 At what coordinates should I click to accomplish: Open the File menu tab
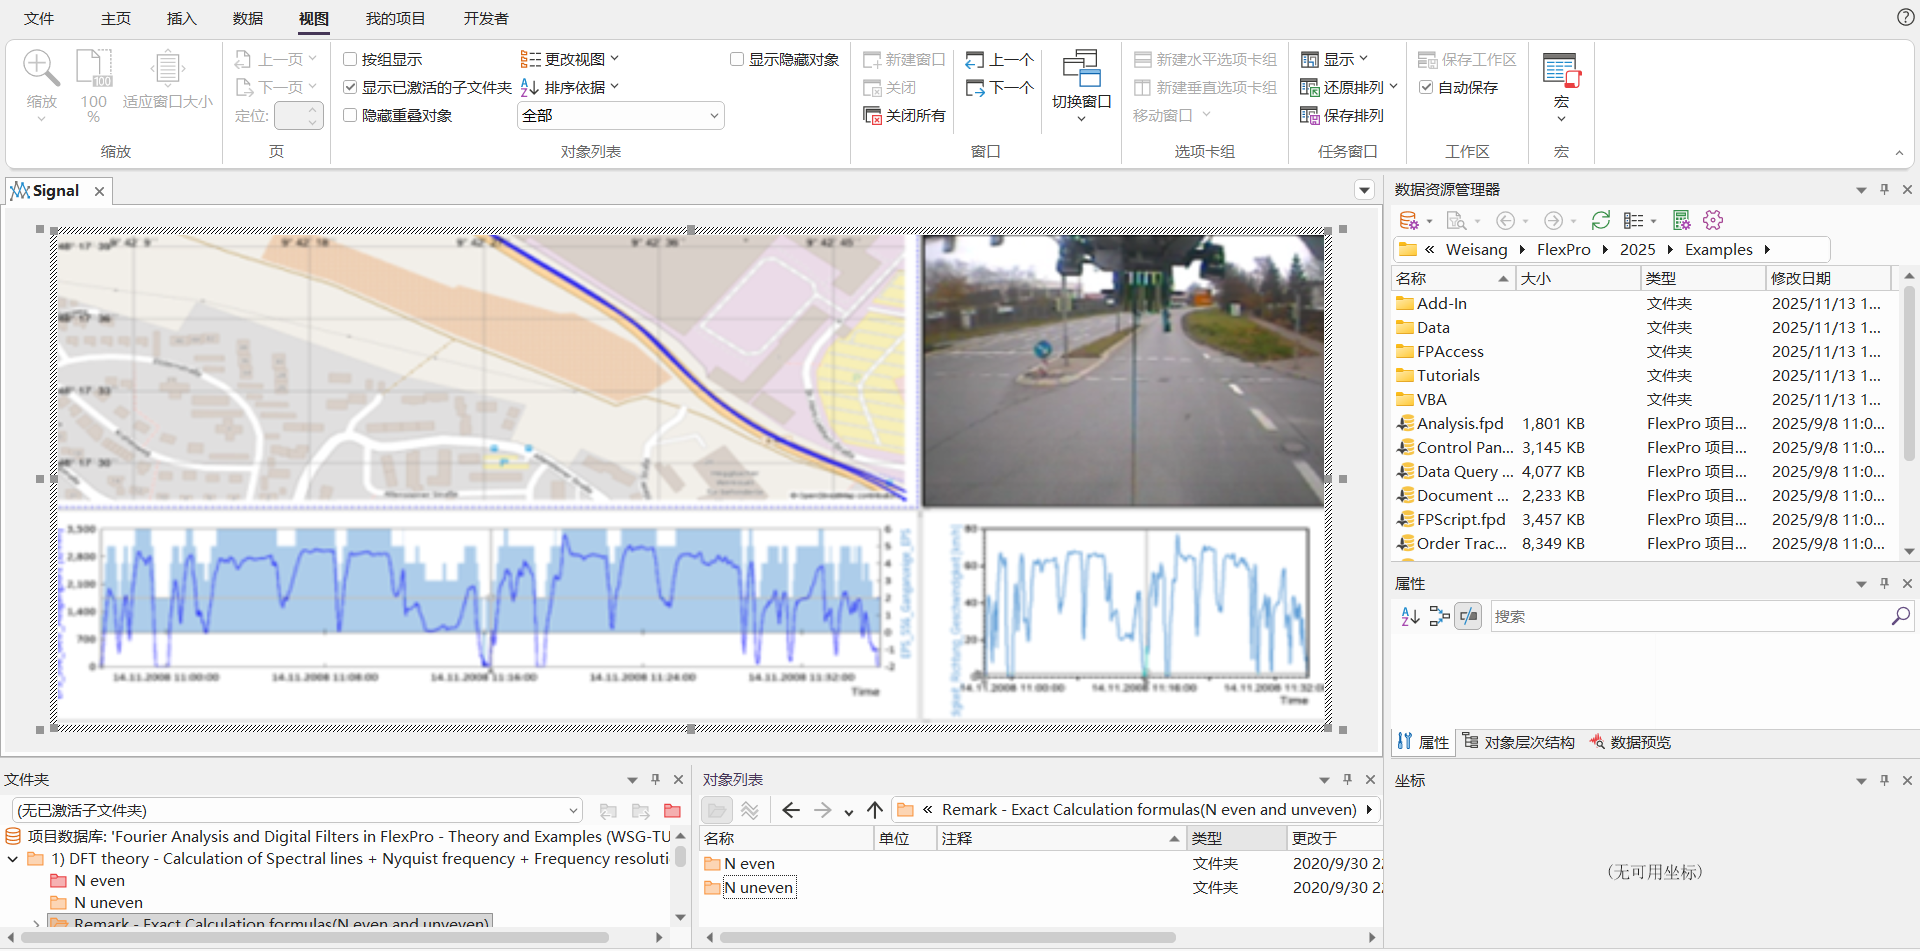click(x=39, y=19)
